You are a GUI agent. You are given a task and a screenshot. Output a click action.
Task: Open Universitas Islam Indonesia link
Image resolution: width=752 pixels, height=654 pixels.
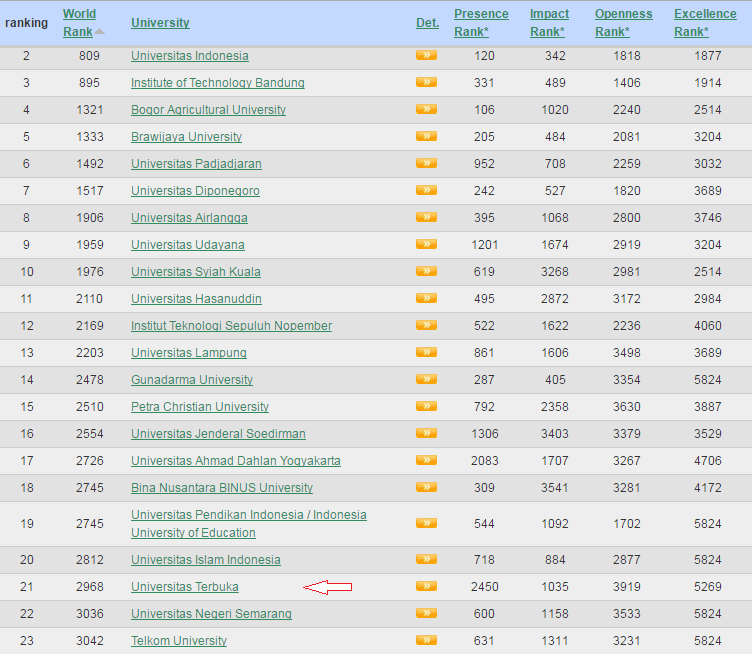(206, 560)
